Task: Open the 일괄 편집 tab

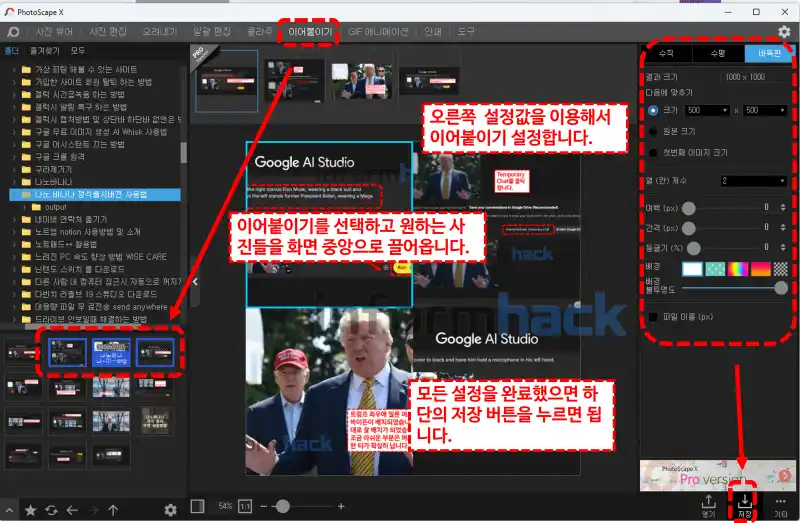Action: pyautogui.click(x=212, y=32)
